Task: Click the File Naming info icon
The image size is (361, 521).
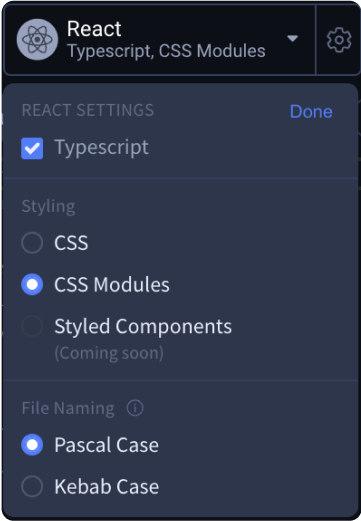Action: pos(135,408)
